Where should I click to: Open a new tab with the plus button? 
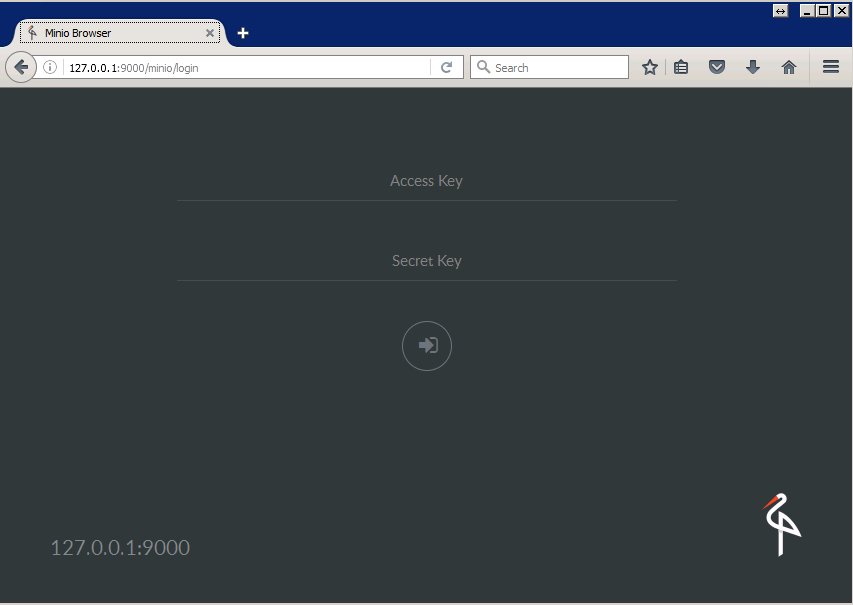[243, 33]
